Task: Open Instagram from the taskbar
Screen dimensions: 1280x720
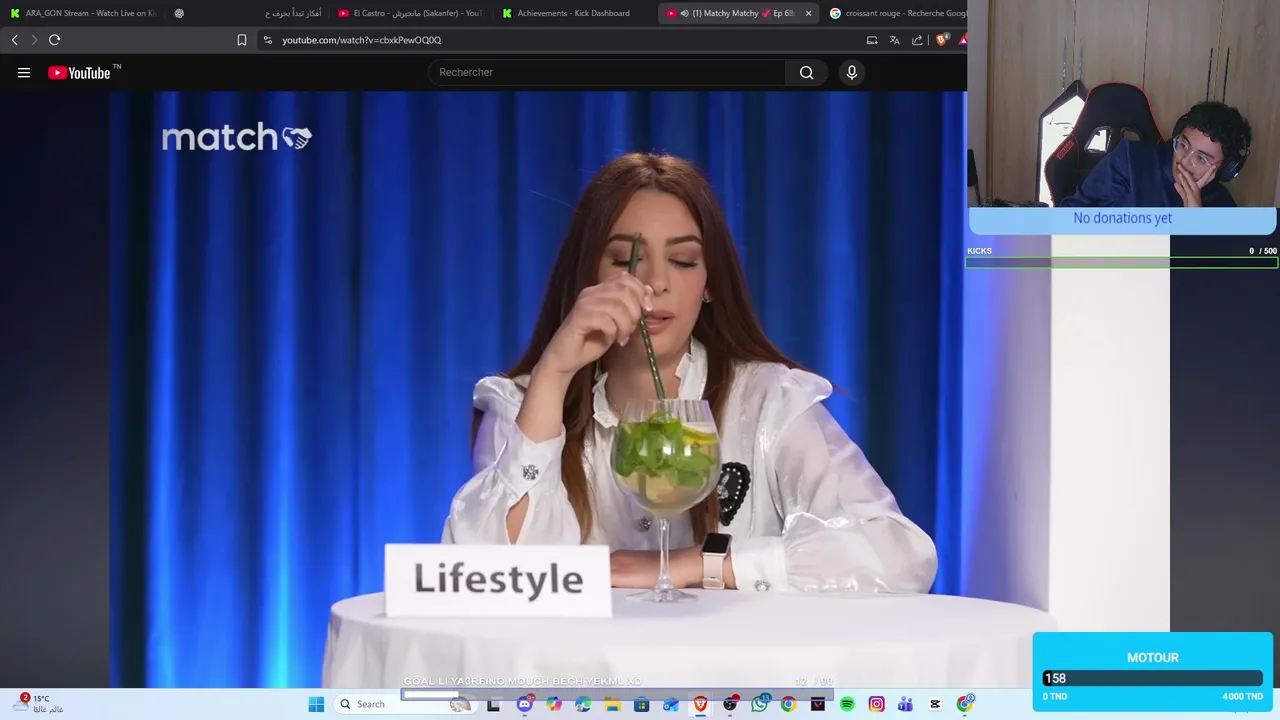Action: [876, 704]
